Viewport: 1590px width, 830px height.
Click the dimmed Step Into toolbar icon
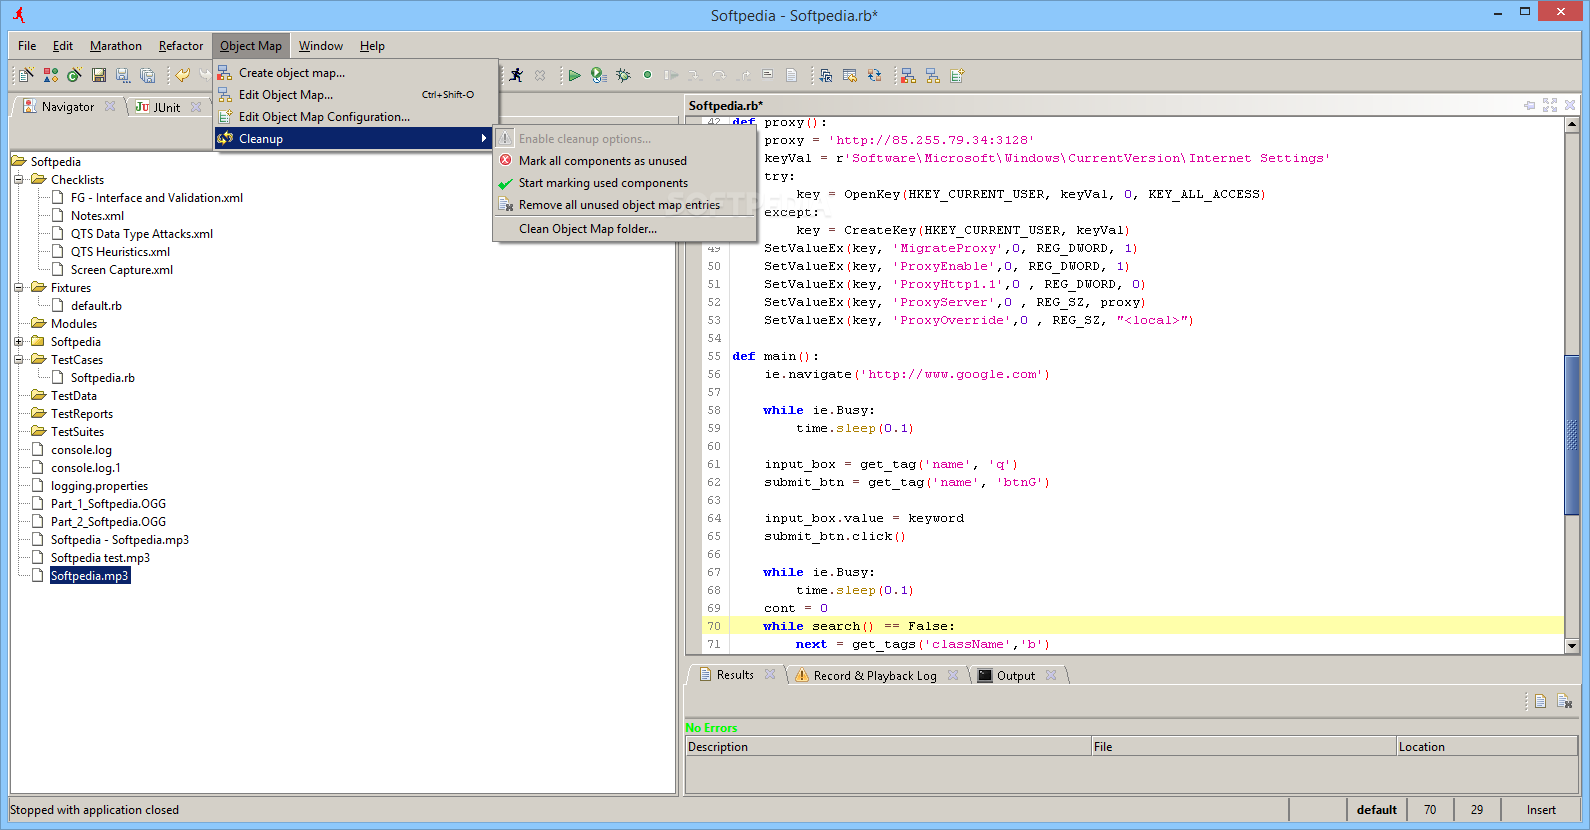click(695, 75)
